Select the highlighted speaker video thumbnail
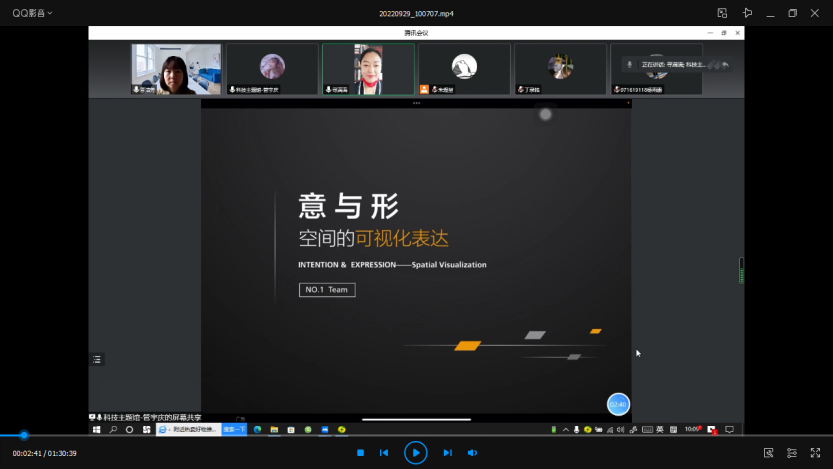The image size is (833, 469). 368,69
